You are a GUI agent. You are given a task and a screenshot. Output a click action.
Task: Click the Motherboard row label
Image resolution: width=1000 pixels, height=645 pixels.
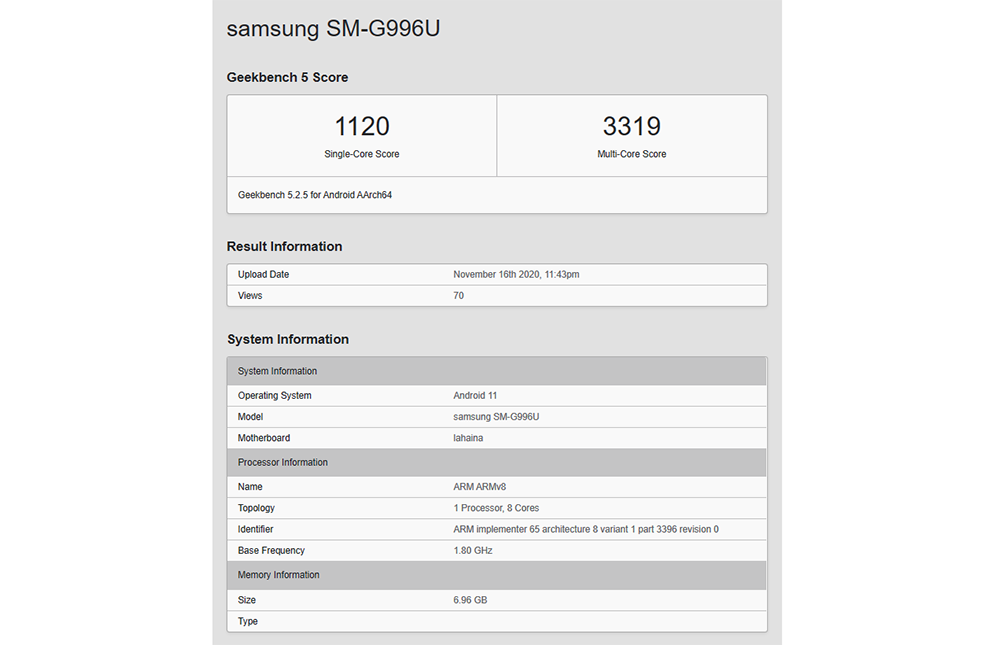[264, 438]
